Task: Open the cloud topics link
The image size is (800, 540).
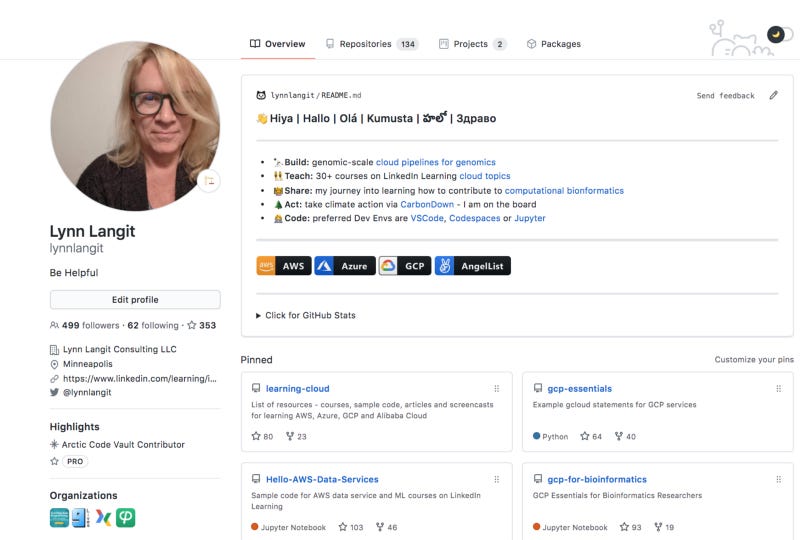Action: [485, 176]
